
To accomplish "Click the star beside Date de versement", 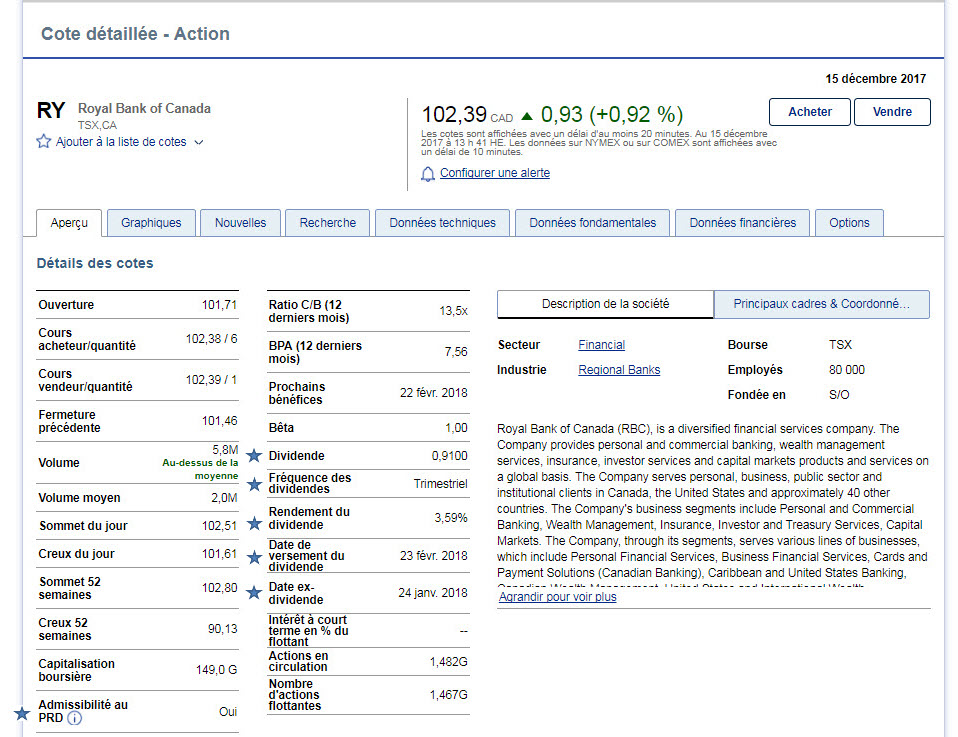I will coord(254,557).
